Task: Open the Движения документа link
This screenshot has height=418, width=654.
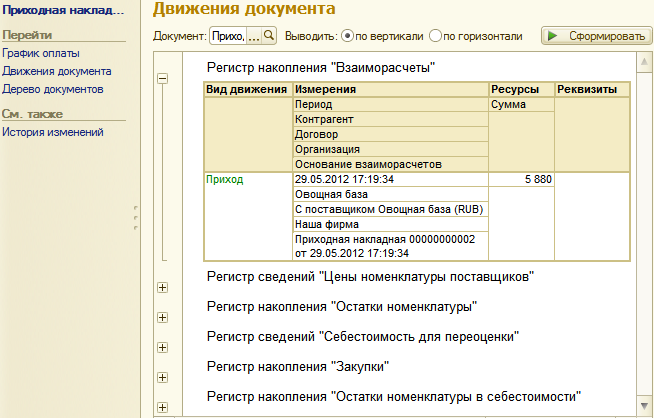Action: [57, 71]
